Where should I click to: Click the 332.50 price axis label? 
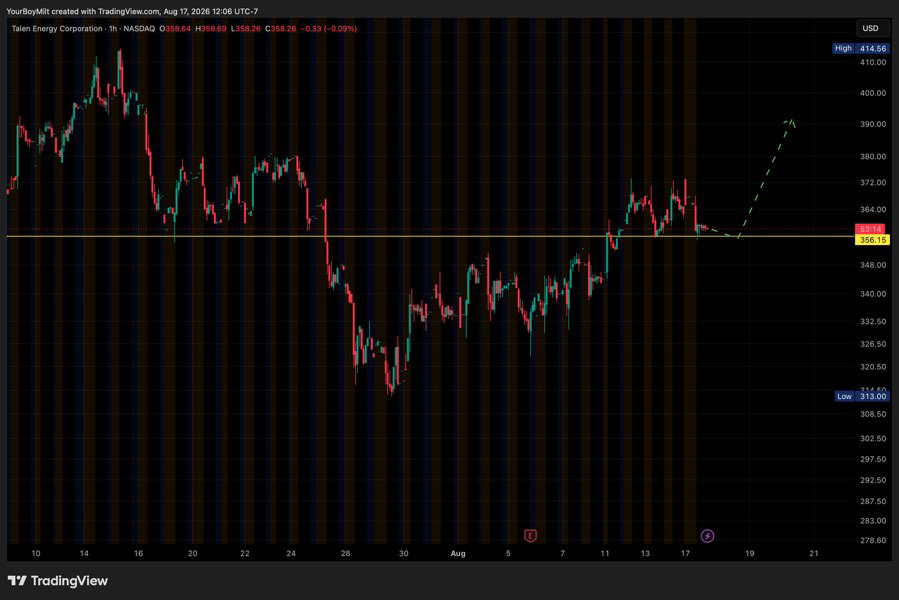873,321
